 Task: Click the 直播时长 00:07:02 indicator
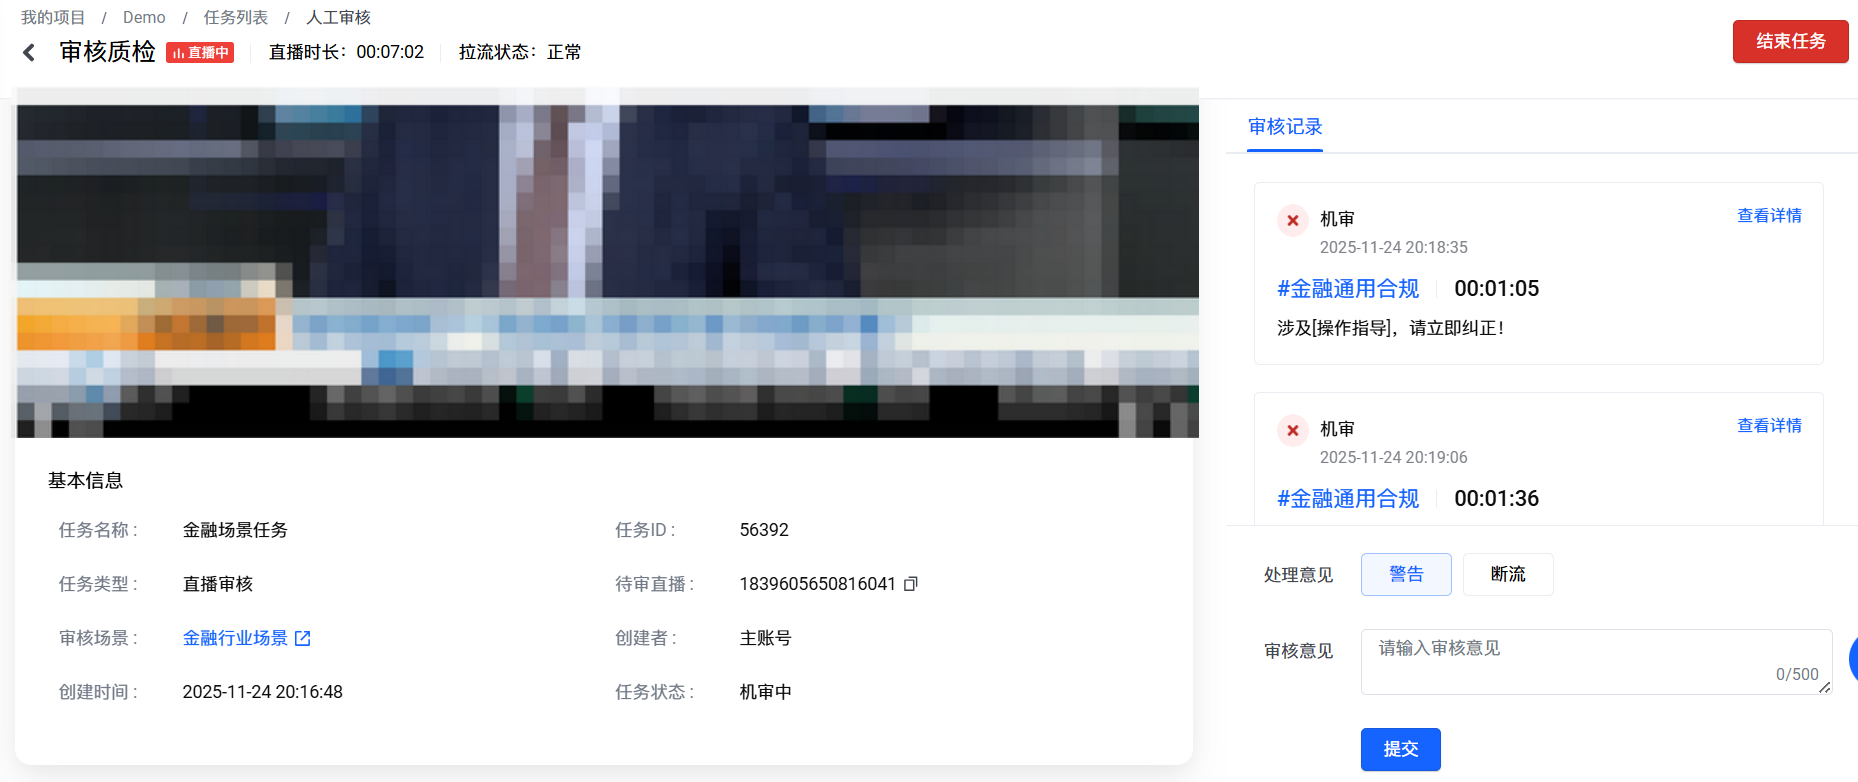[x=346, y=52]
